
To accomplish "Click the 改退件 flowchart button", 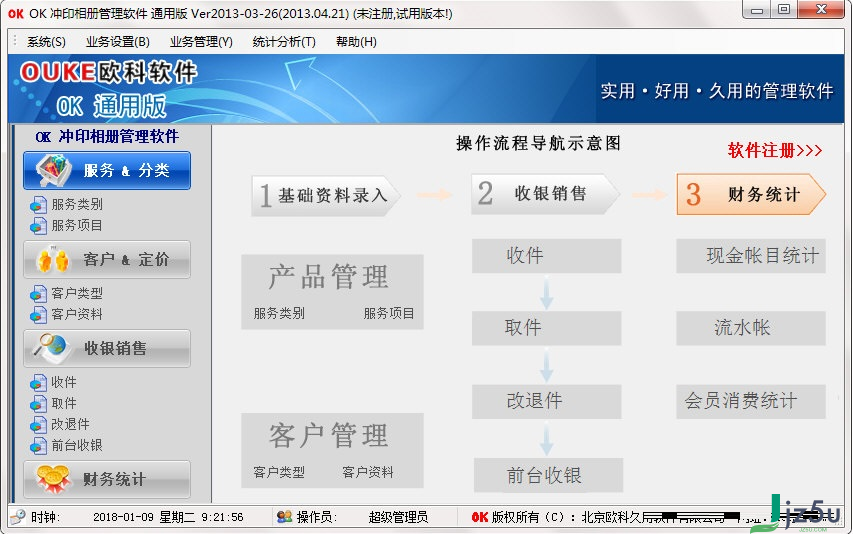I will pos(546,401).
